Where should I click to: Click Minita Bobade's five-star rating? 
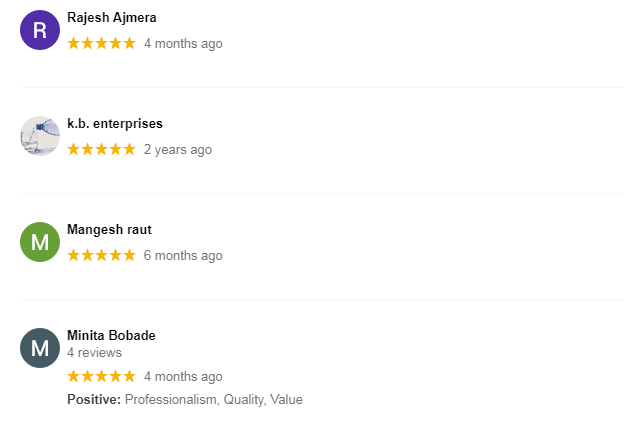pyautogui.click(x=101, y=376)
